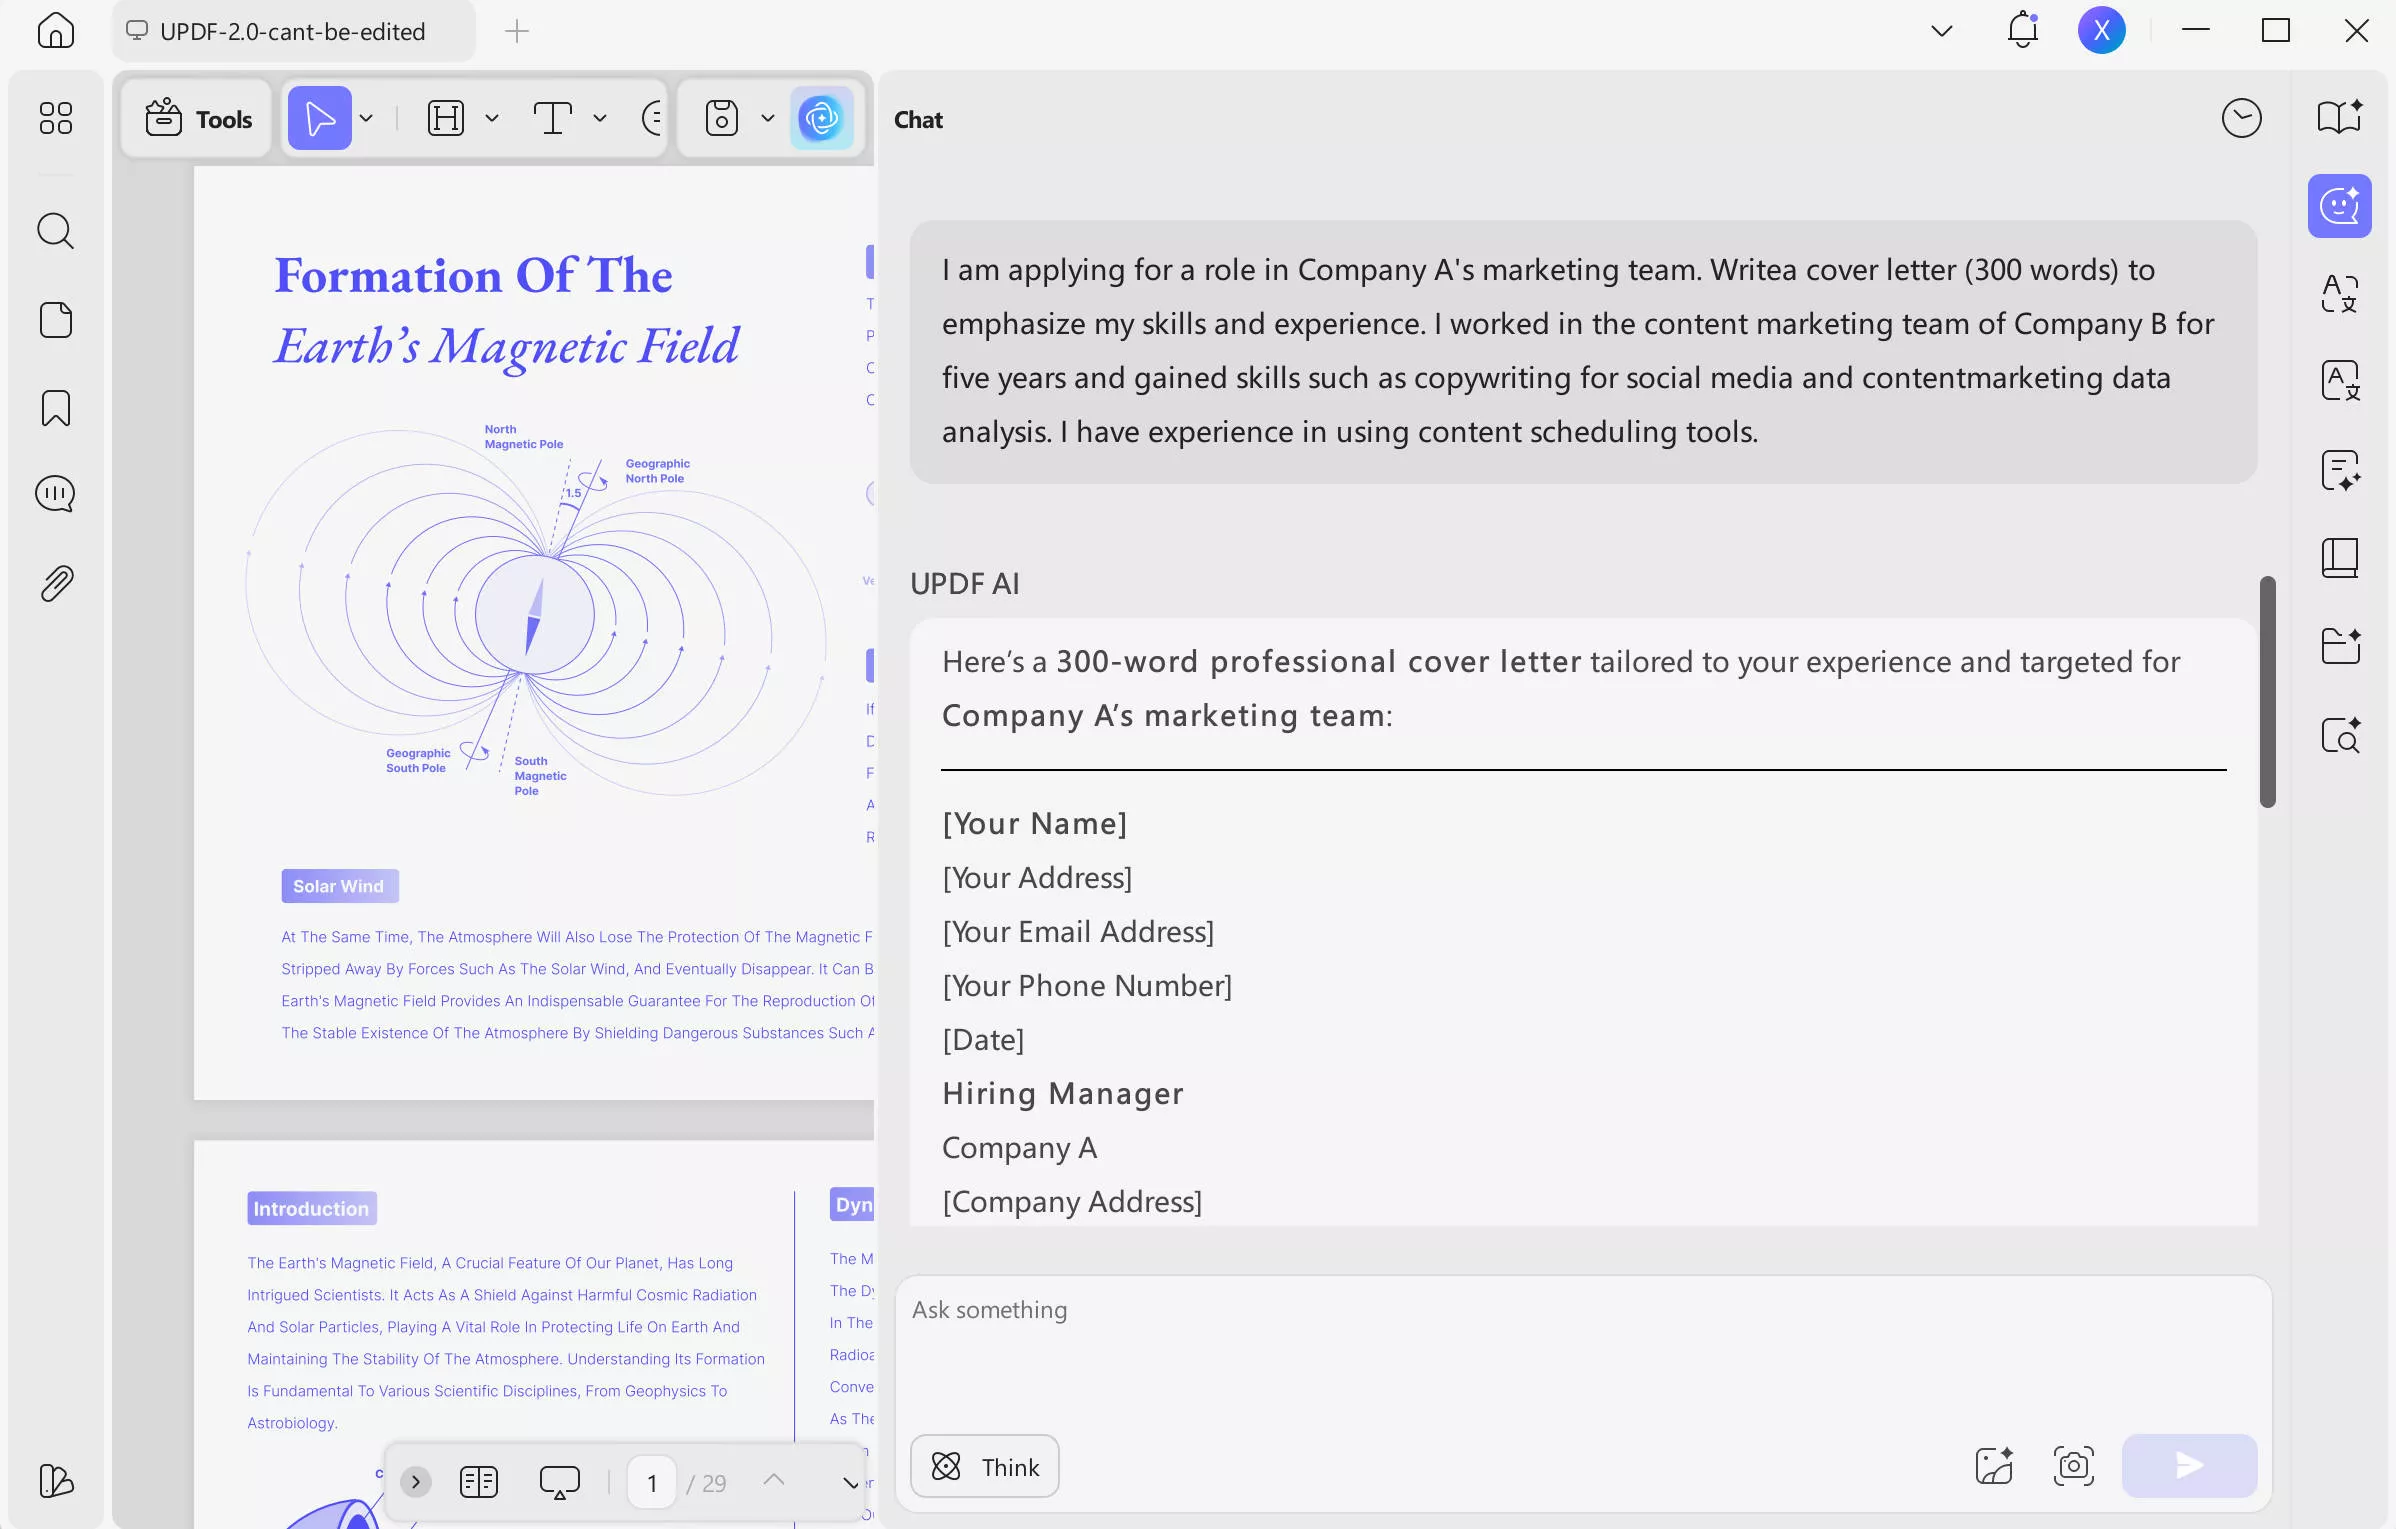This screenshot has width=2396, height=1529.
Task: Click the [Your Email Address] line
Action: tap(1078, 931)
